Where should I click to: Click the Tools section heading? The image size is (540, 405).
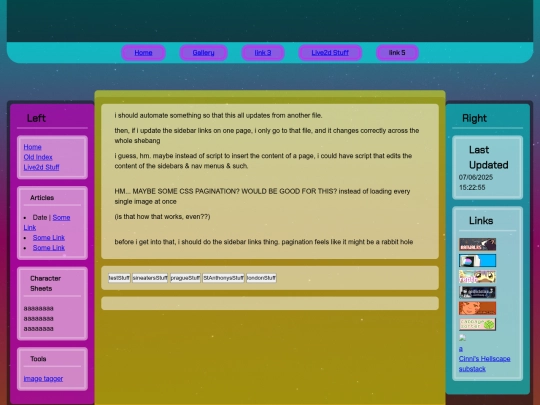click(x=38, y=359)
